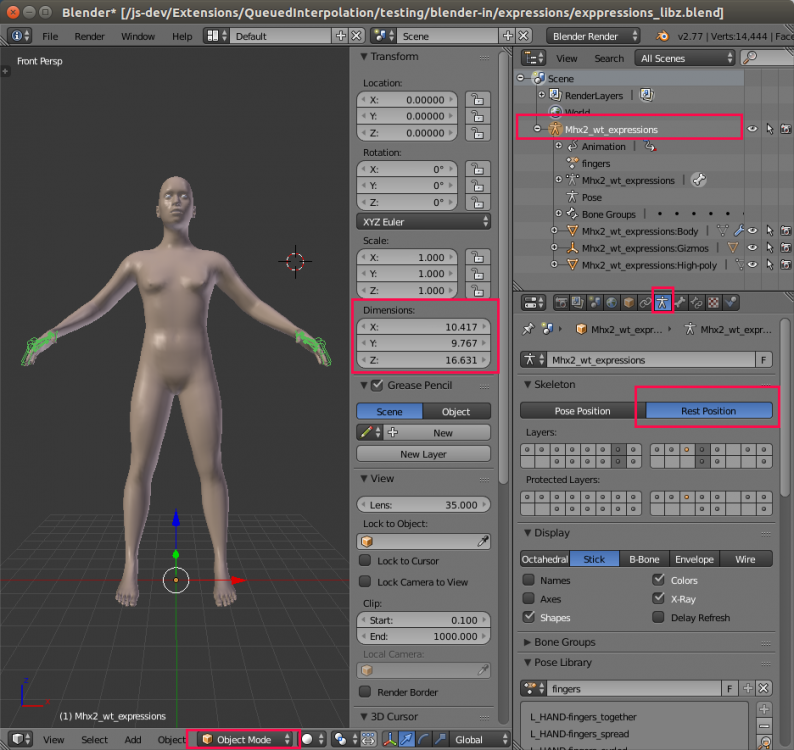Click the New Layer button

click(x=423, y=454)
